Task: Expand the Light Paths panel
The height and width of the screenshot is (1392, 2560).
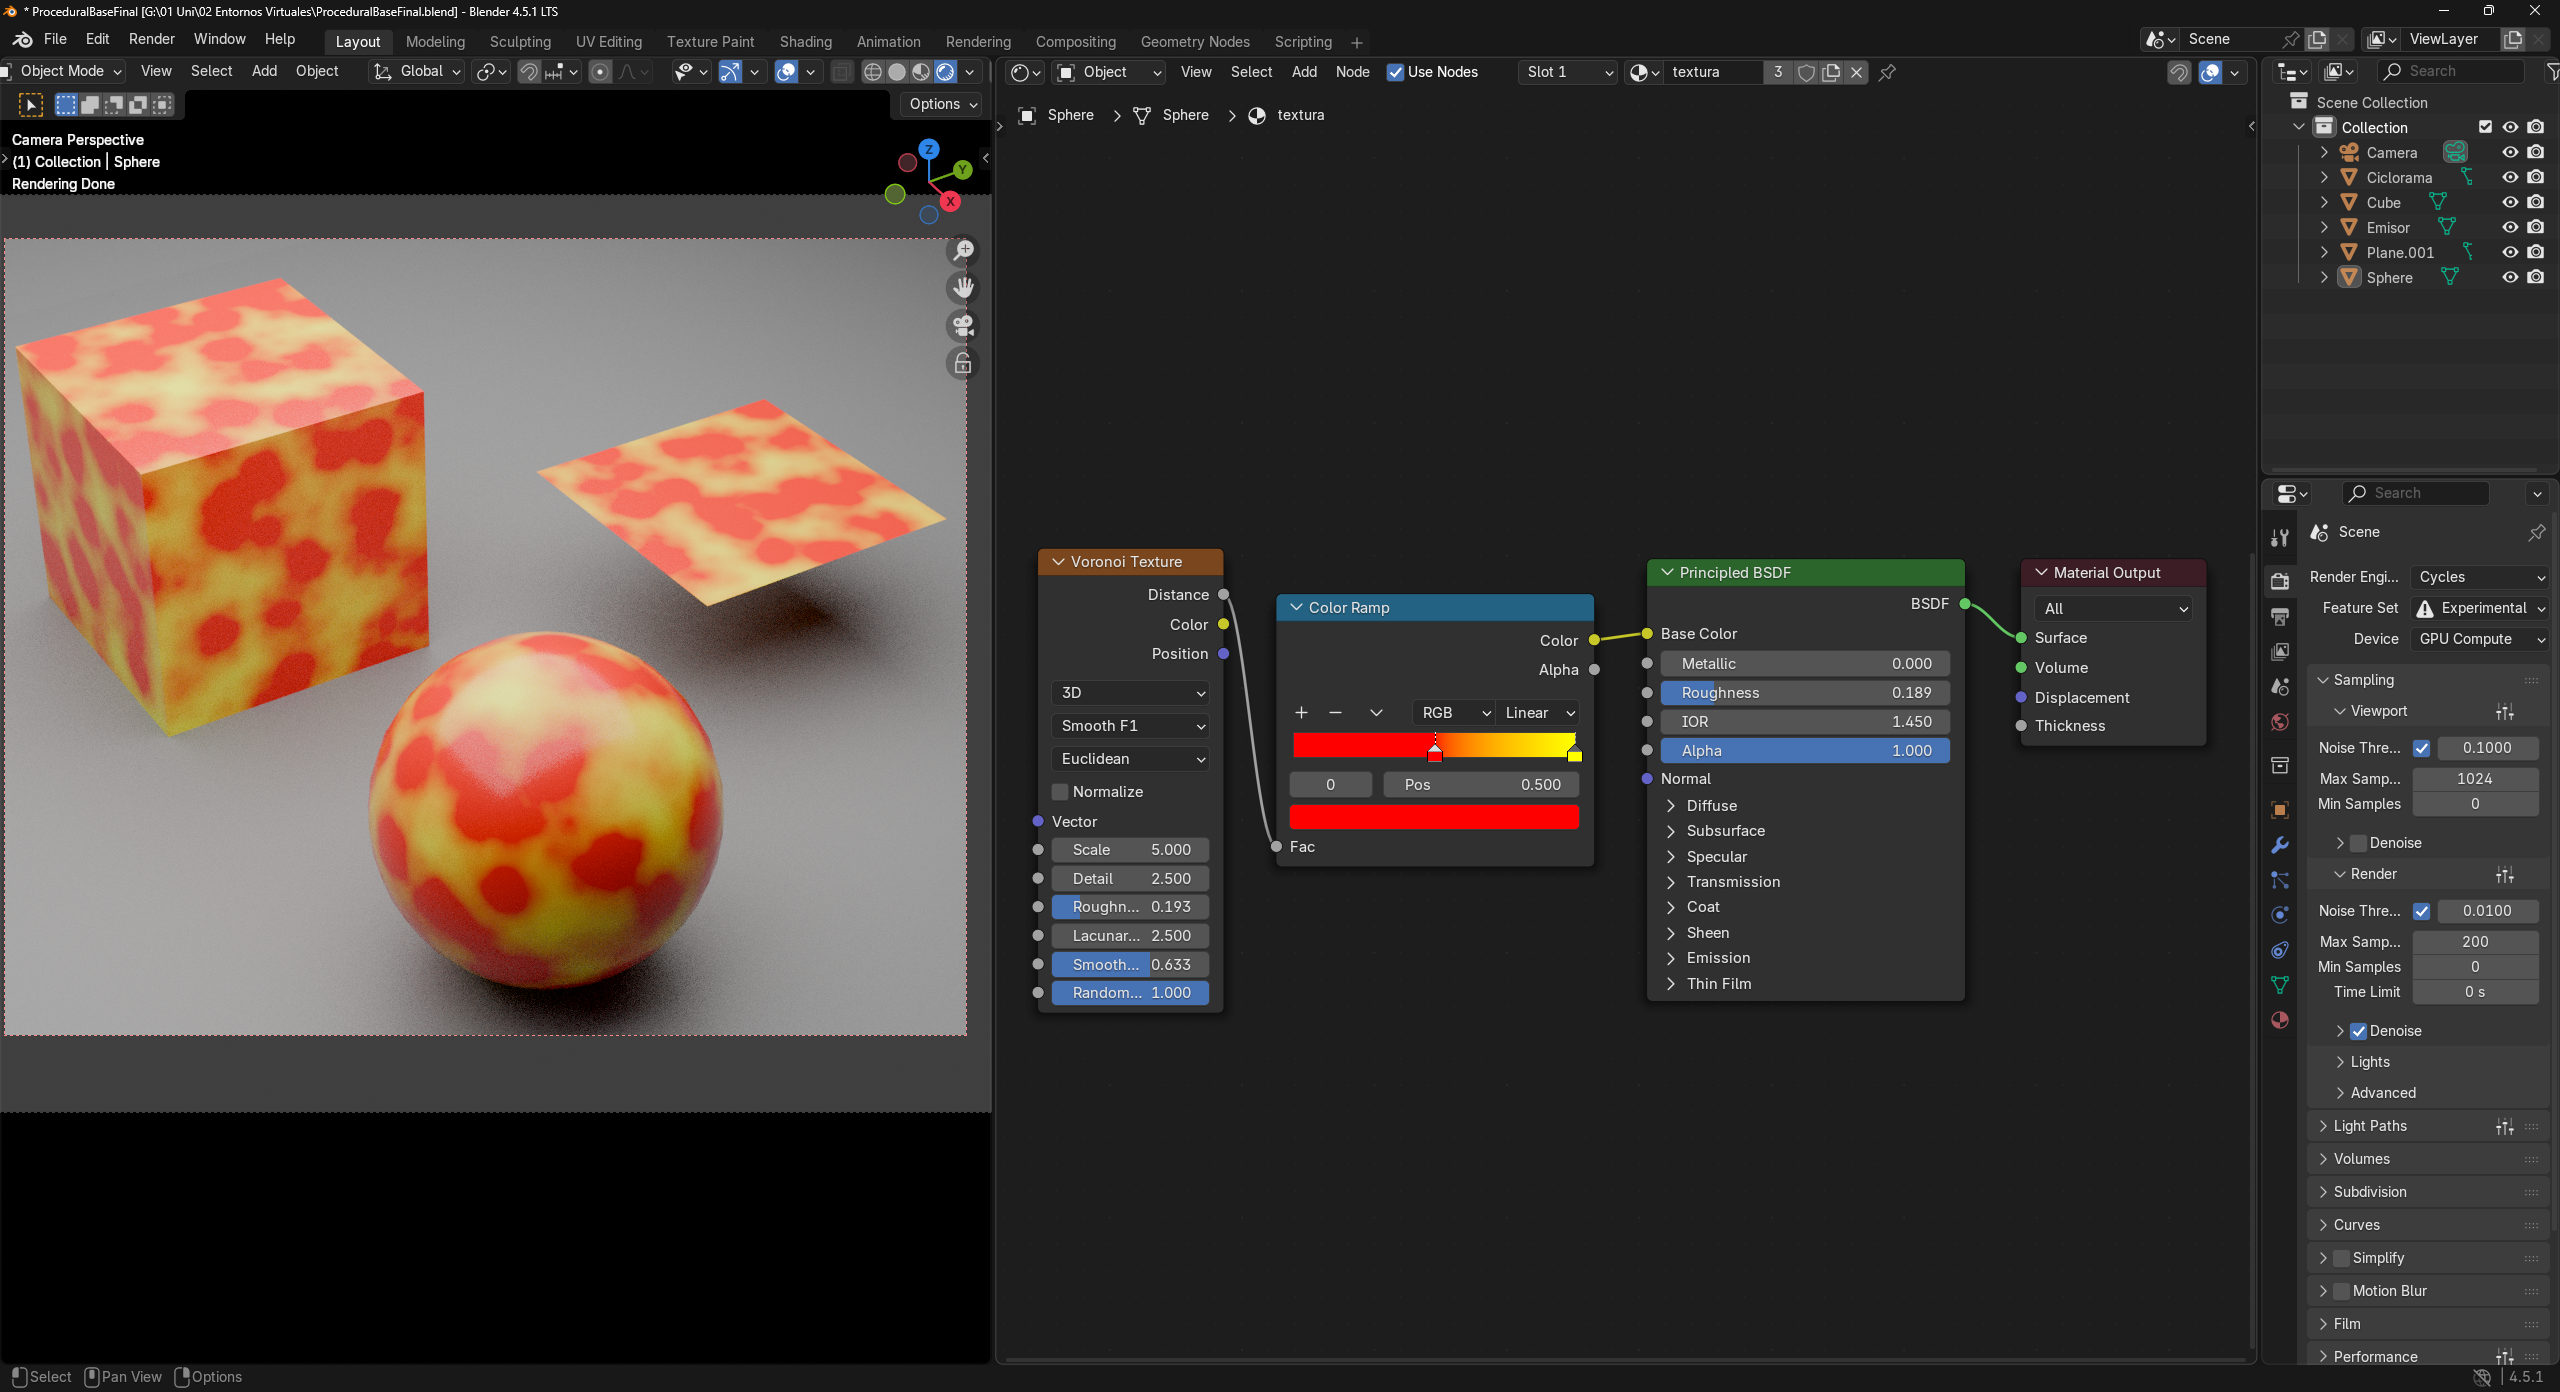Action: 2370,1126
